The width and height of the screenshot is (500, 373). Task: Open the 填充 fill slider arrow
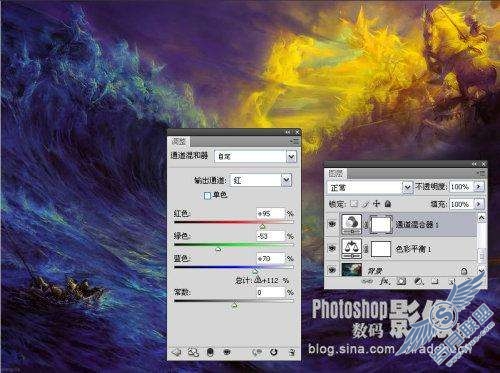coord(479,203)
